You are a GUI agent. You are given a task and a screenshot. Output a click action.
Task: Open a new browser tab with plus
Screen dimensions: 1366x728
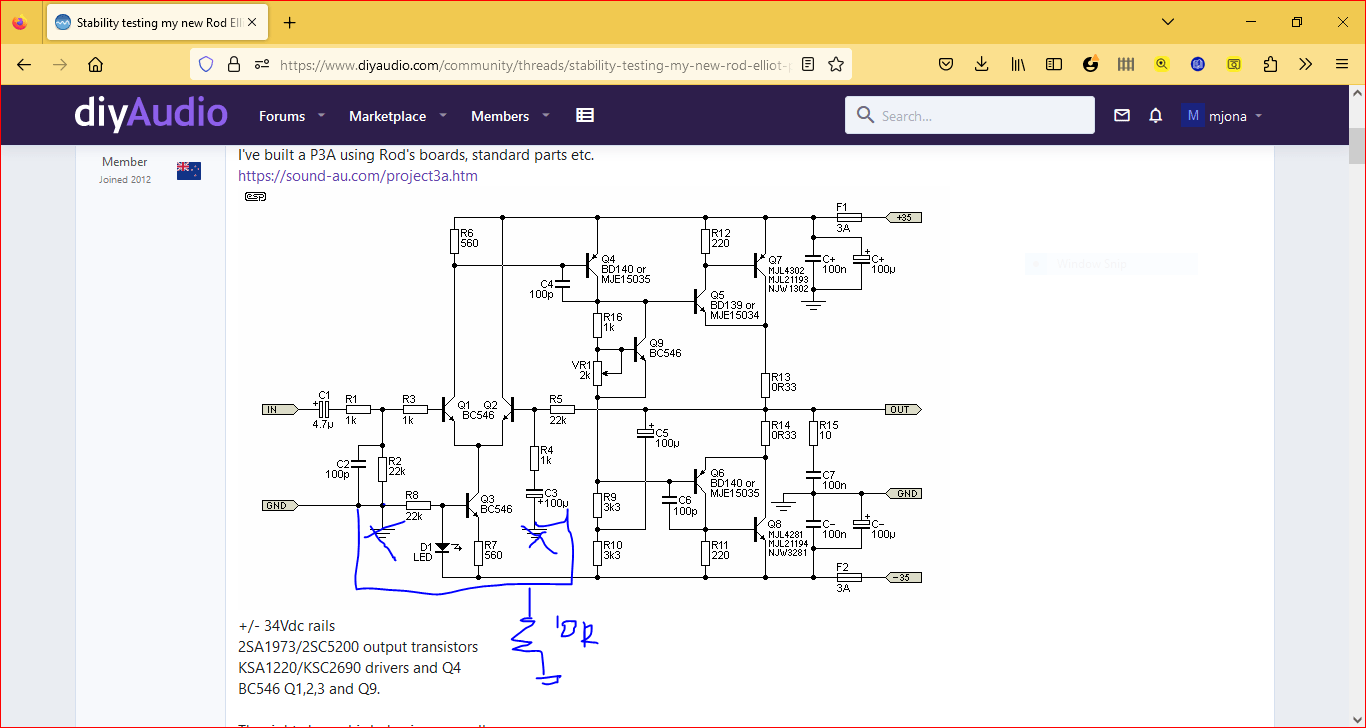click(290, 22)
